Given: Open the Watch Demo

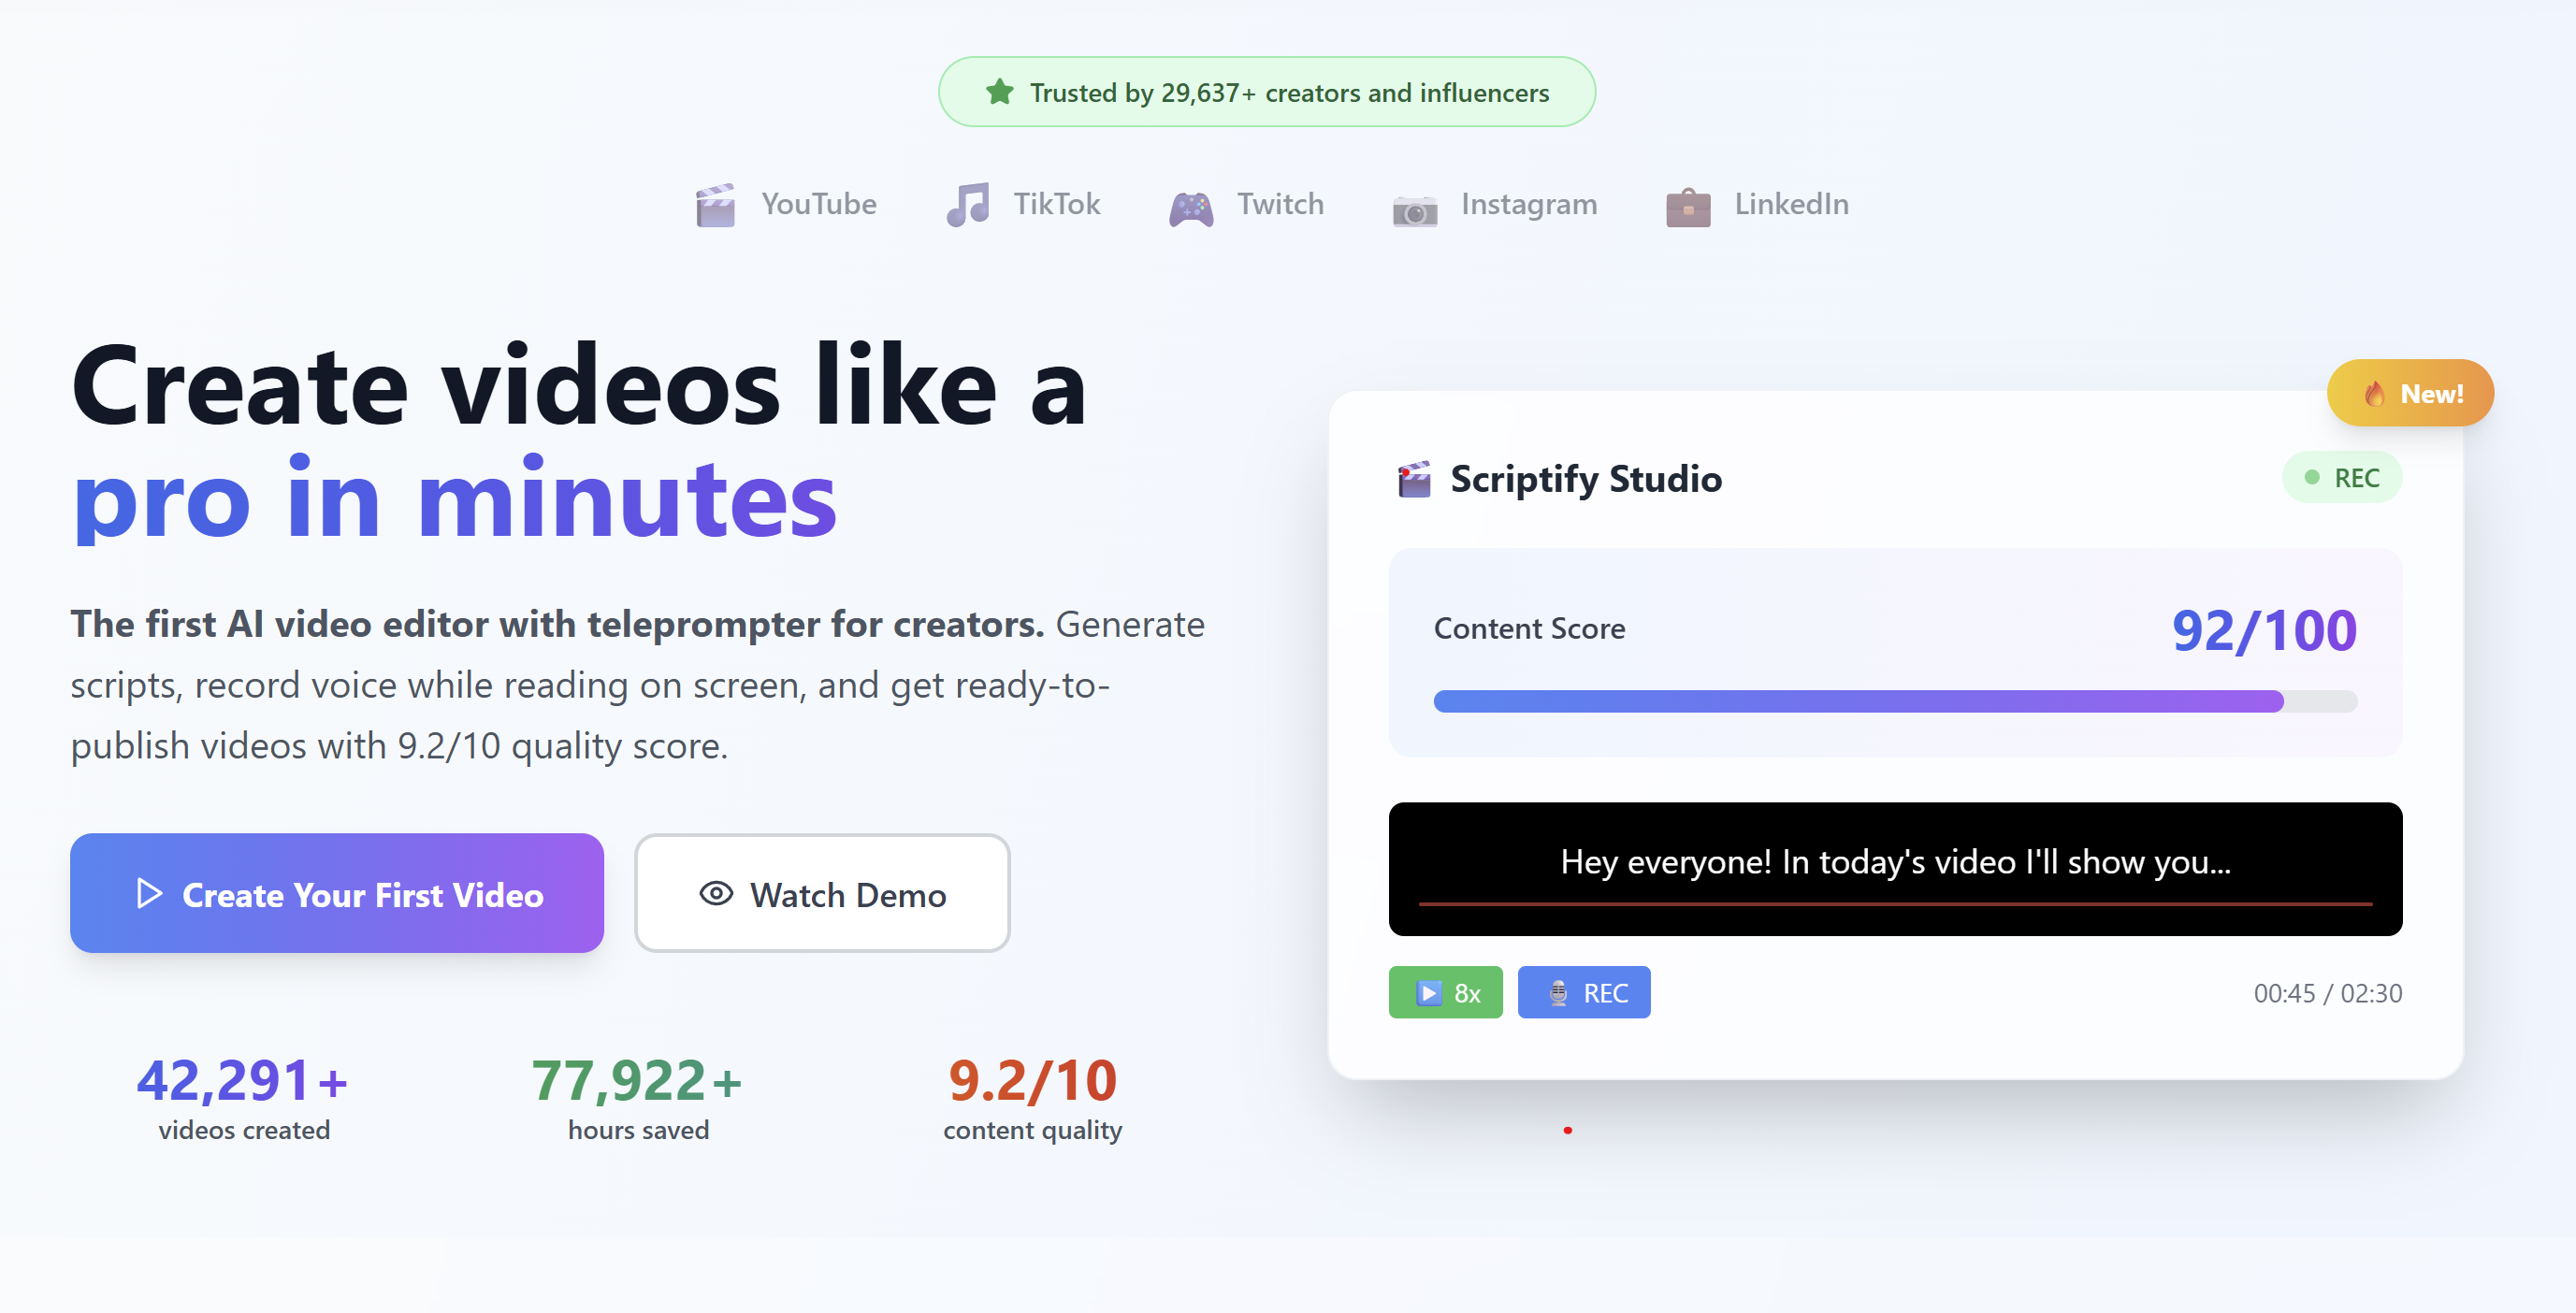Looking at the screenshot, I should 822,893.
